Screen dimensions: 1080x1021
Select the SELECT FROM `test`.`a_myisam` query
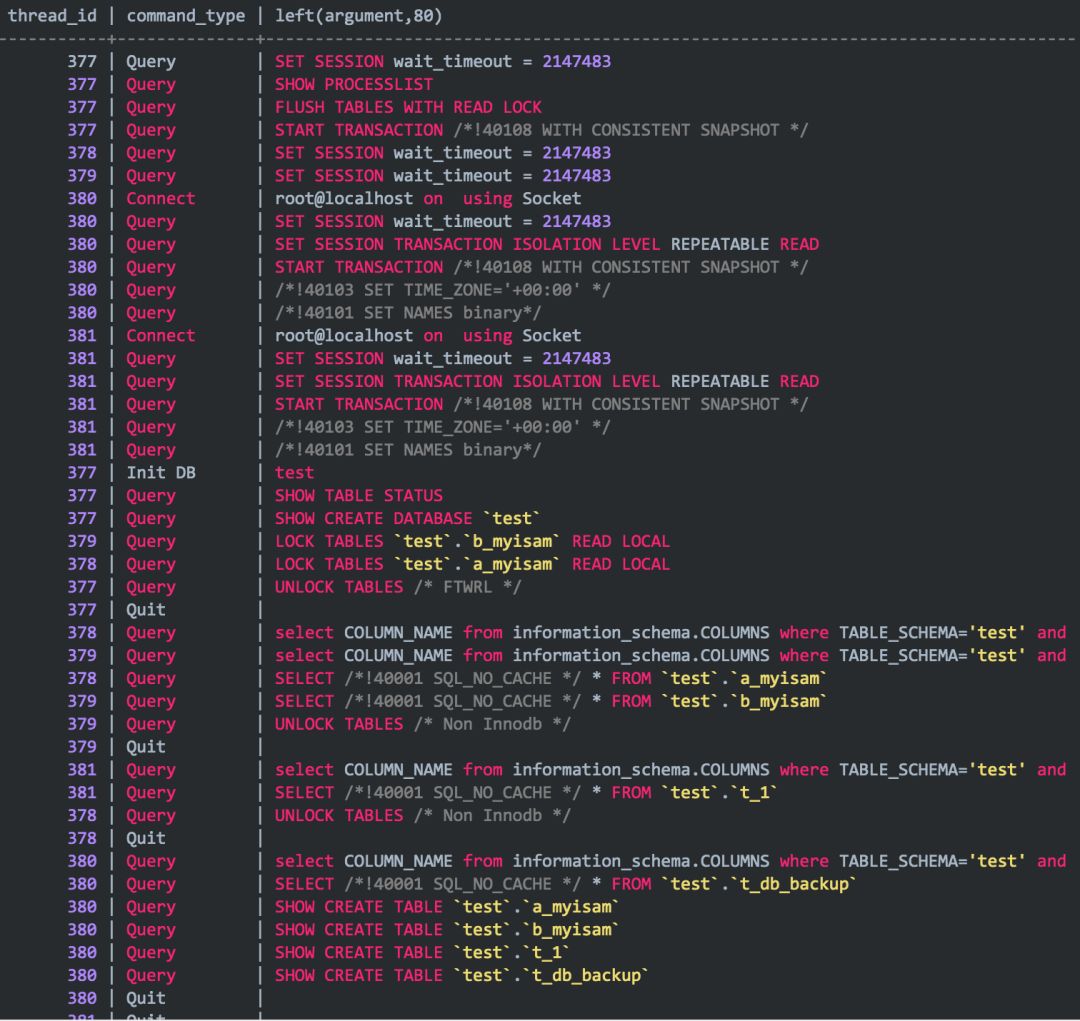tap(551, 679)
